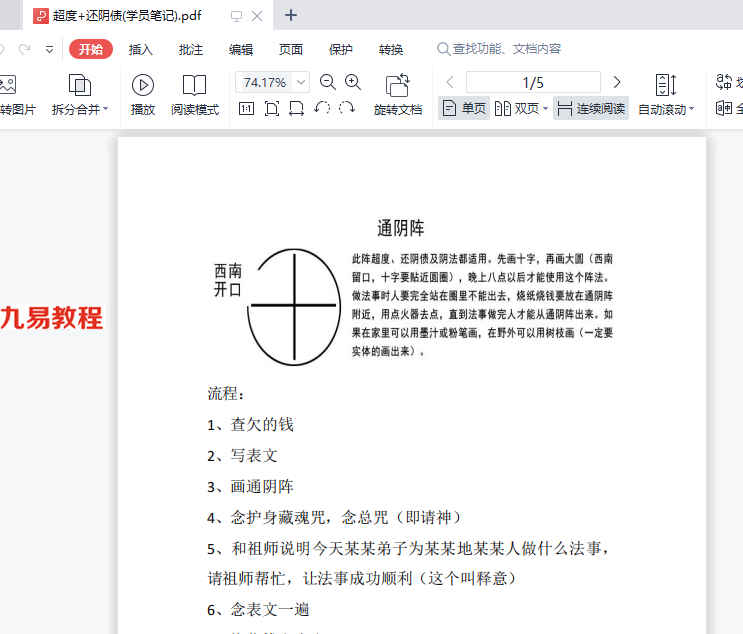743x634 pixels.
Task: Switch to the 开始 ribbon tab
Action: tap(91, 49)
